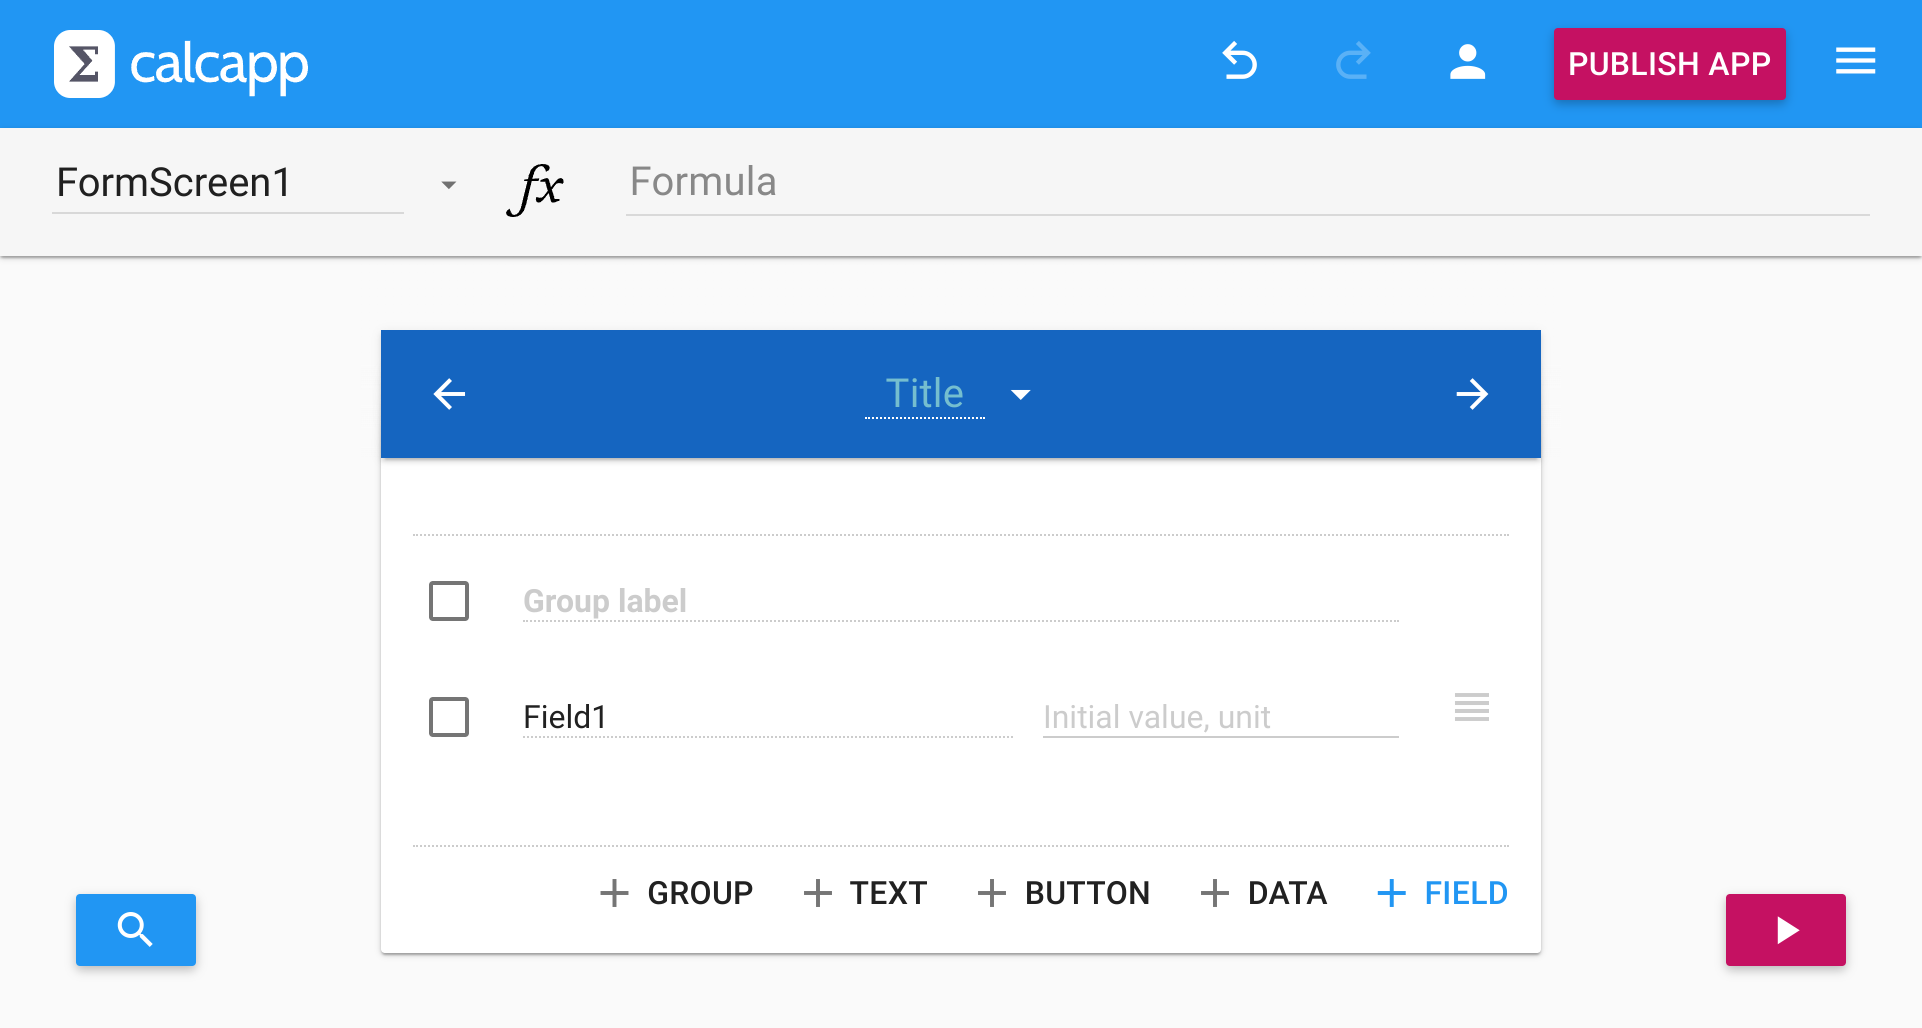Click the fx formula icon
This screenshot has height=1028, width=1922.
(x=536, y=188)
